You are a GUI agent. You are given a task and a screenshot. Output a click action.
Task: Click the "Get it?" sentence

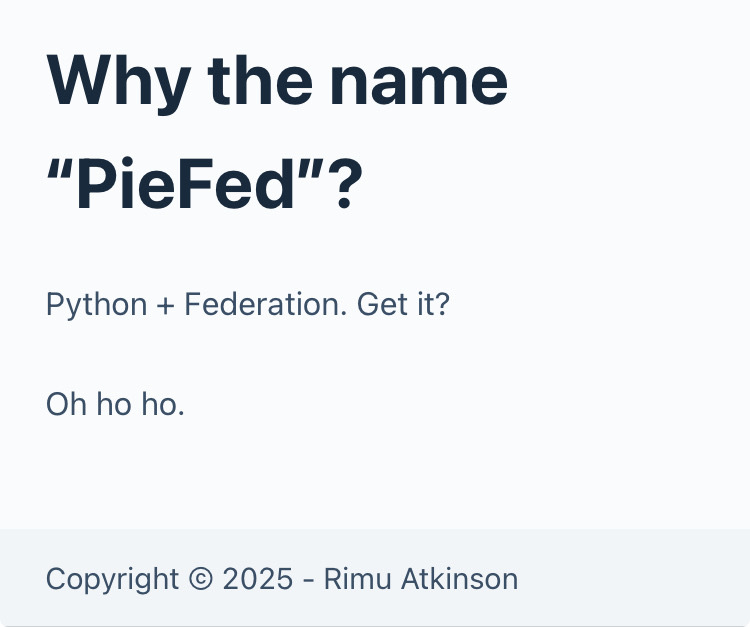403,304
